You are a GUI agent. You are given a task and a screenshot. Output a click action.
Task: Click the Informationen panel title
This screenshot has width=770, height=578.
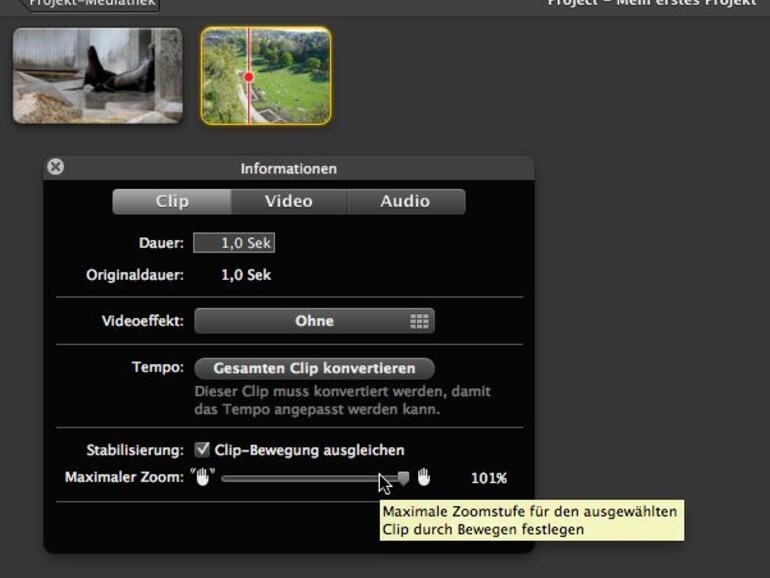coord(289,169)
